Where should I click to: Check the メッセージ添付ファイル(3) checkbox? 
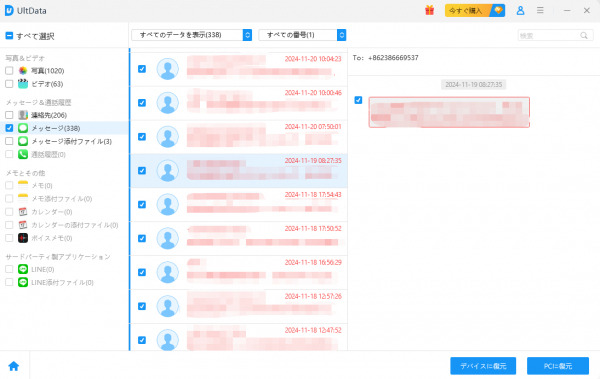9,141
